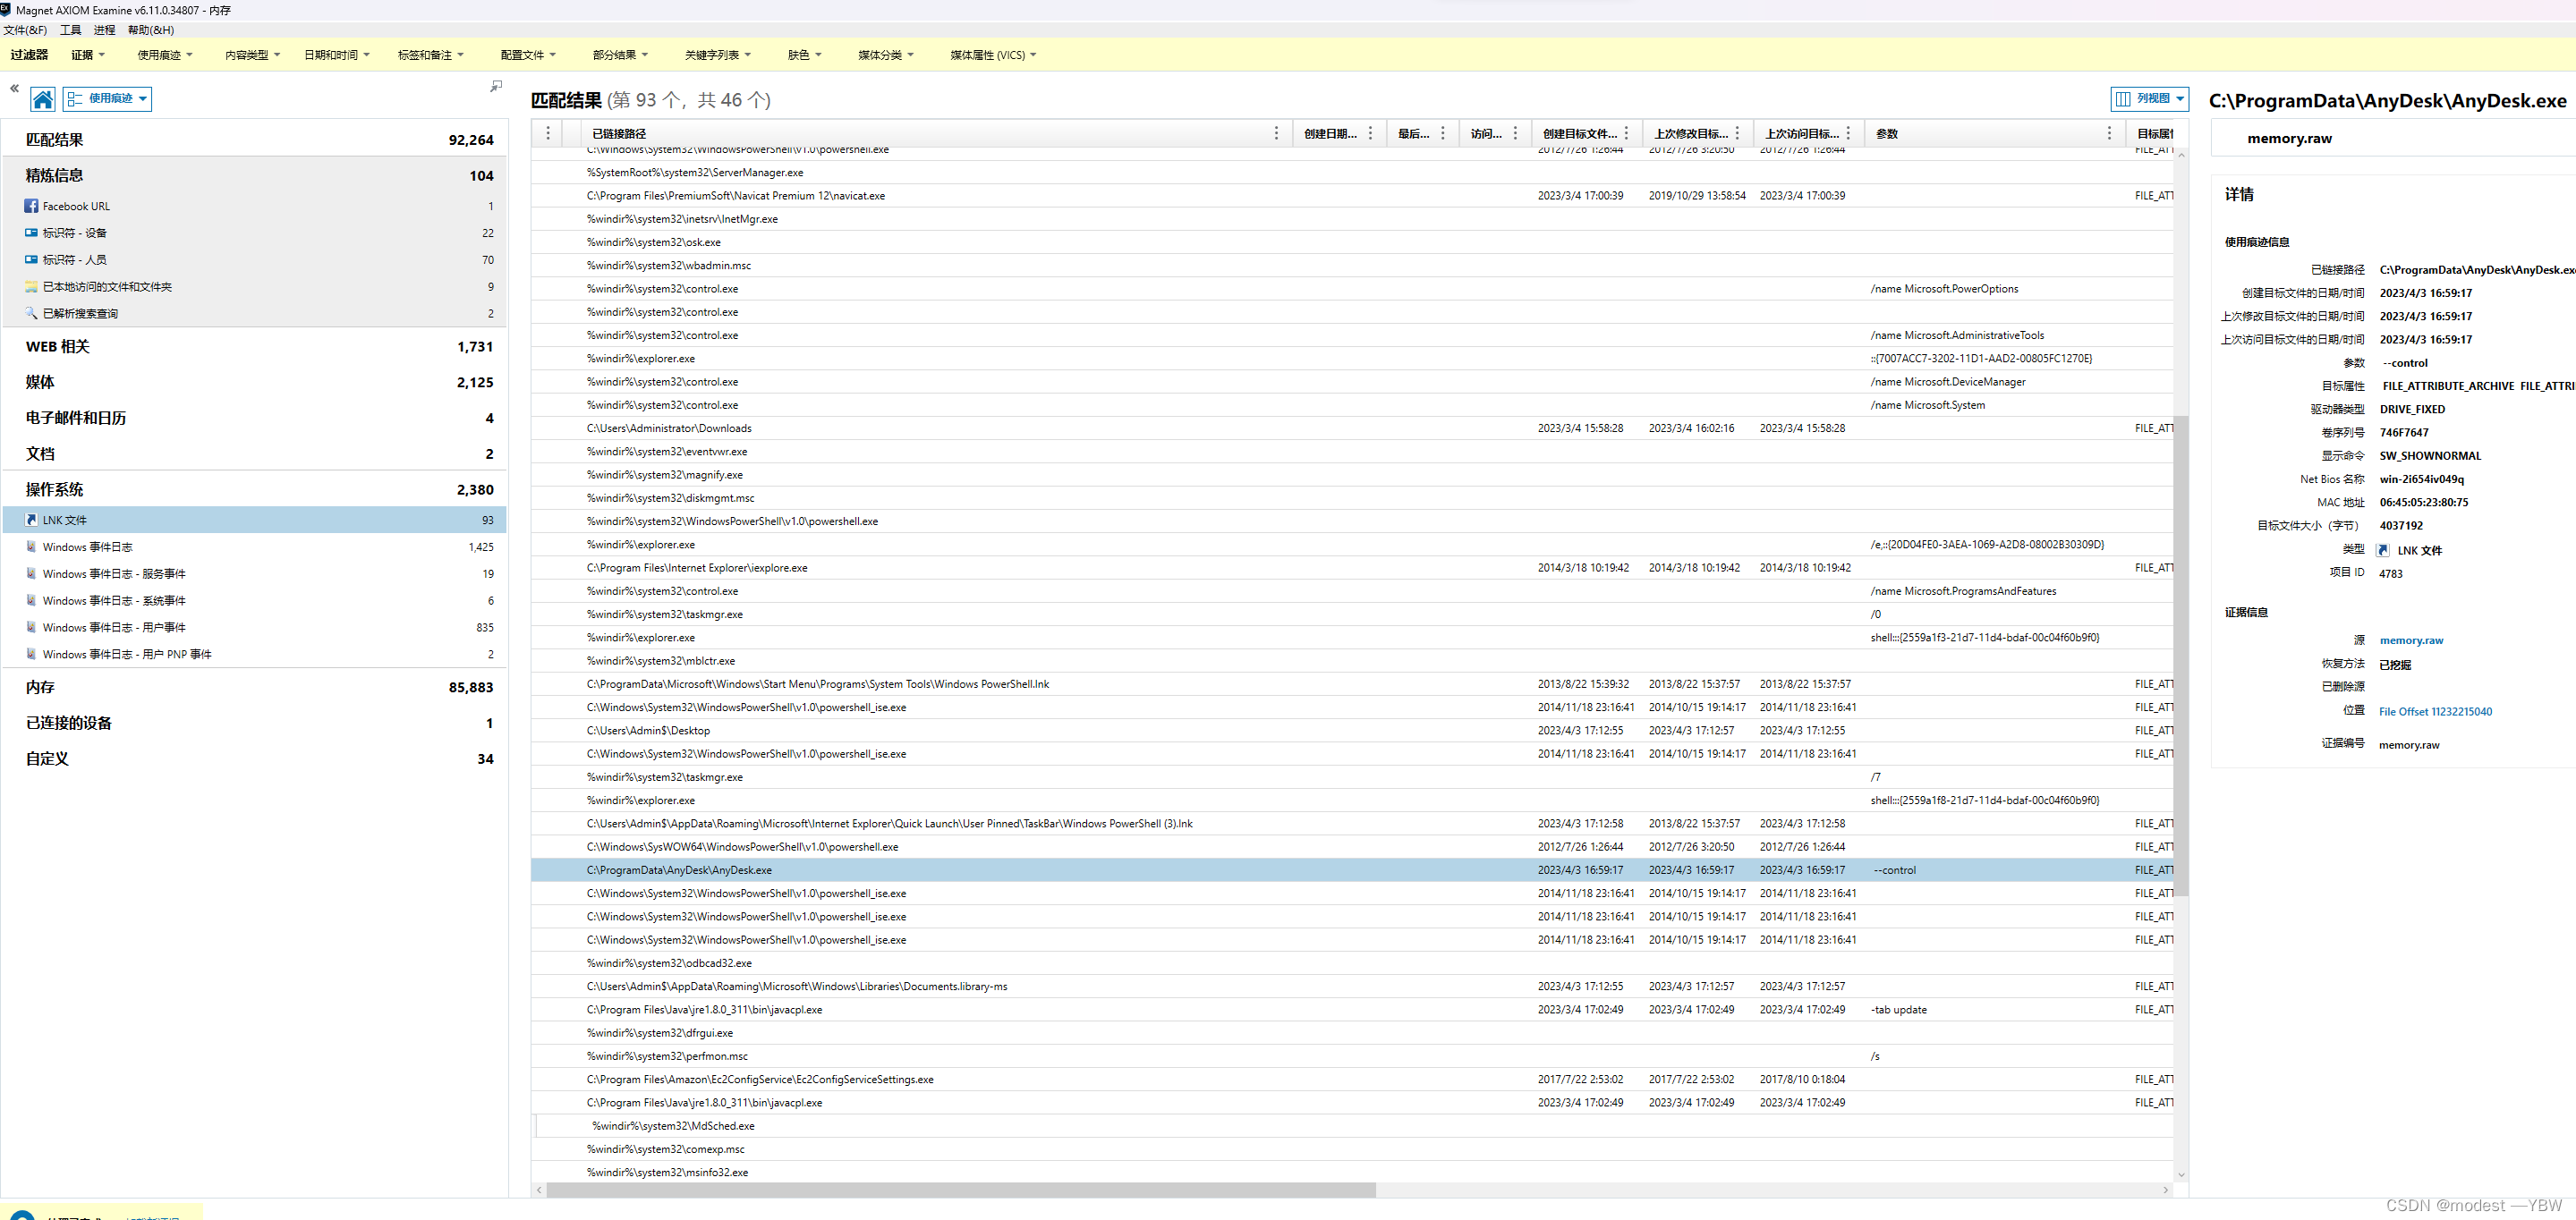The image size is (2576, 1220).
Task: Select the 标识符 - 设备 identifier item
Action: (74, 233)
